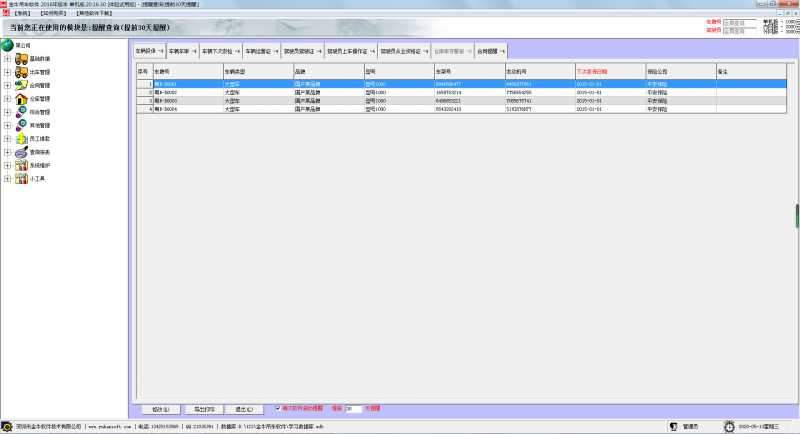Switch to the 车辆年审 tab
Image resolution: width=800 pixels, height=434 pixels.
pos(181,49)
